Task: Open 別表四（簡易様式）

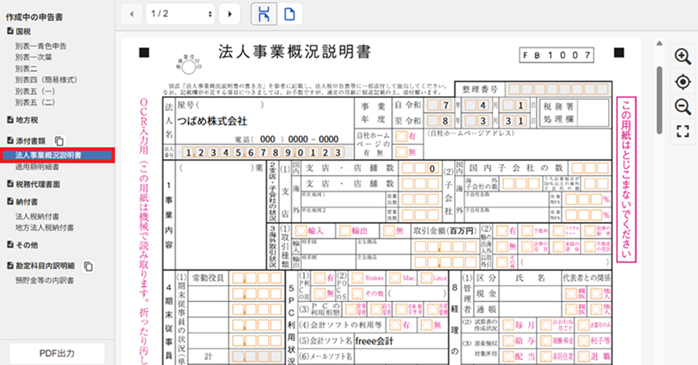Action: point(46,80)
